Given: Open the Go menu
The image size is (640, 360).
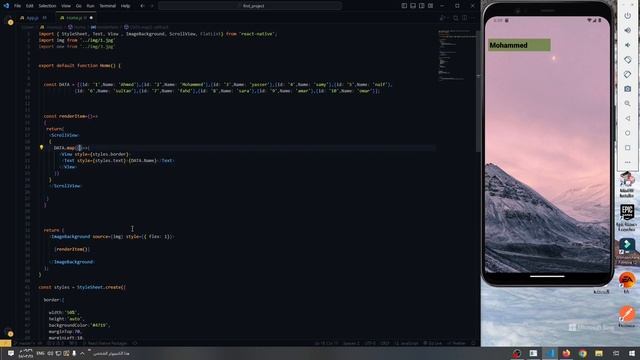Looking at the screenshot, I should [78, 6].
